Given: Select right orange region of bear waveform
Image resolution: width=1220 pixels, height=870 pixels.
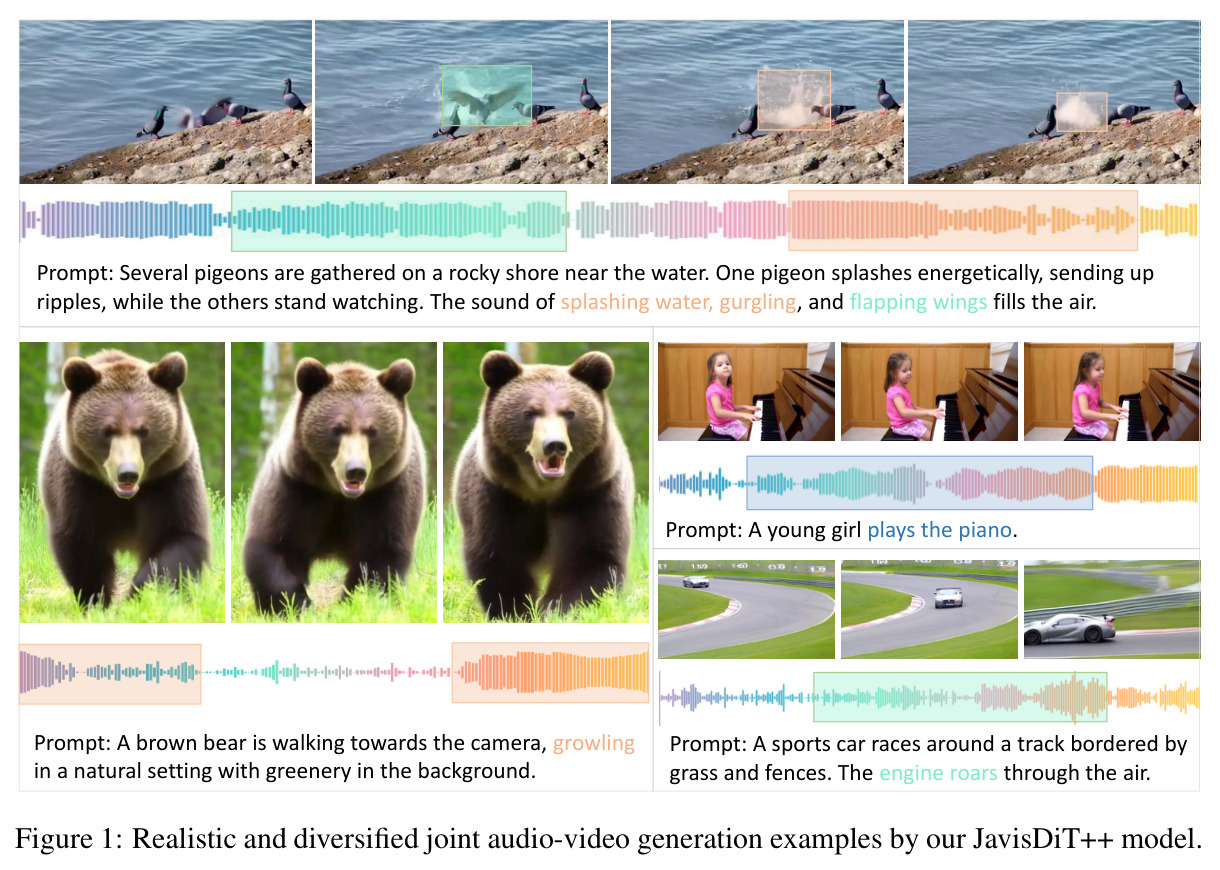Looking at the screenshot, I should tap(550, 674).
